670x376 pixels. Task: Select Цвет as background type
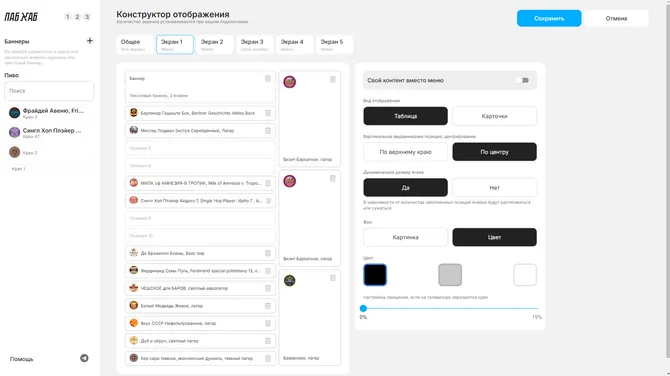[x=494, y=237]
